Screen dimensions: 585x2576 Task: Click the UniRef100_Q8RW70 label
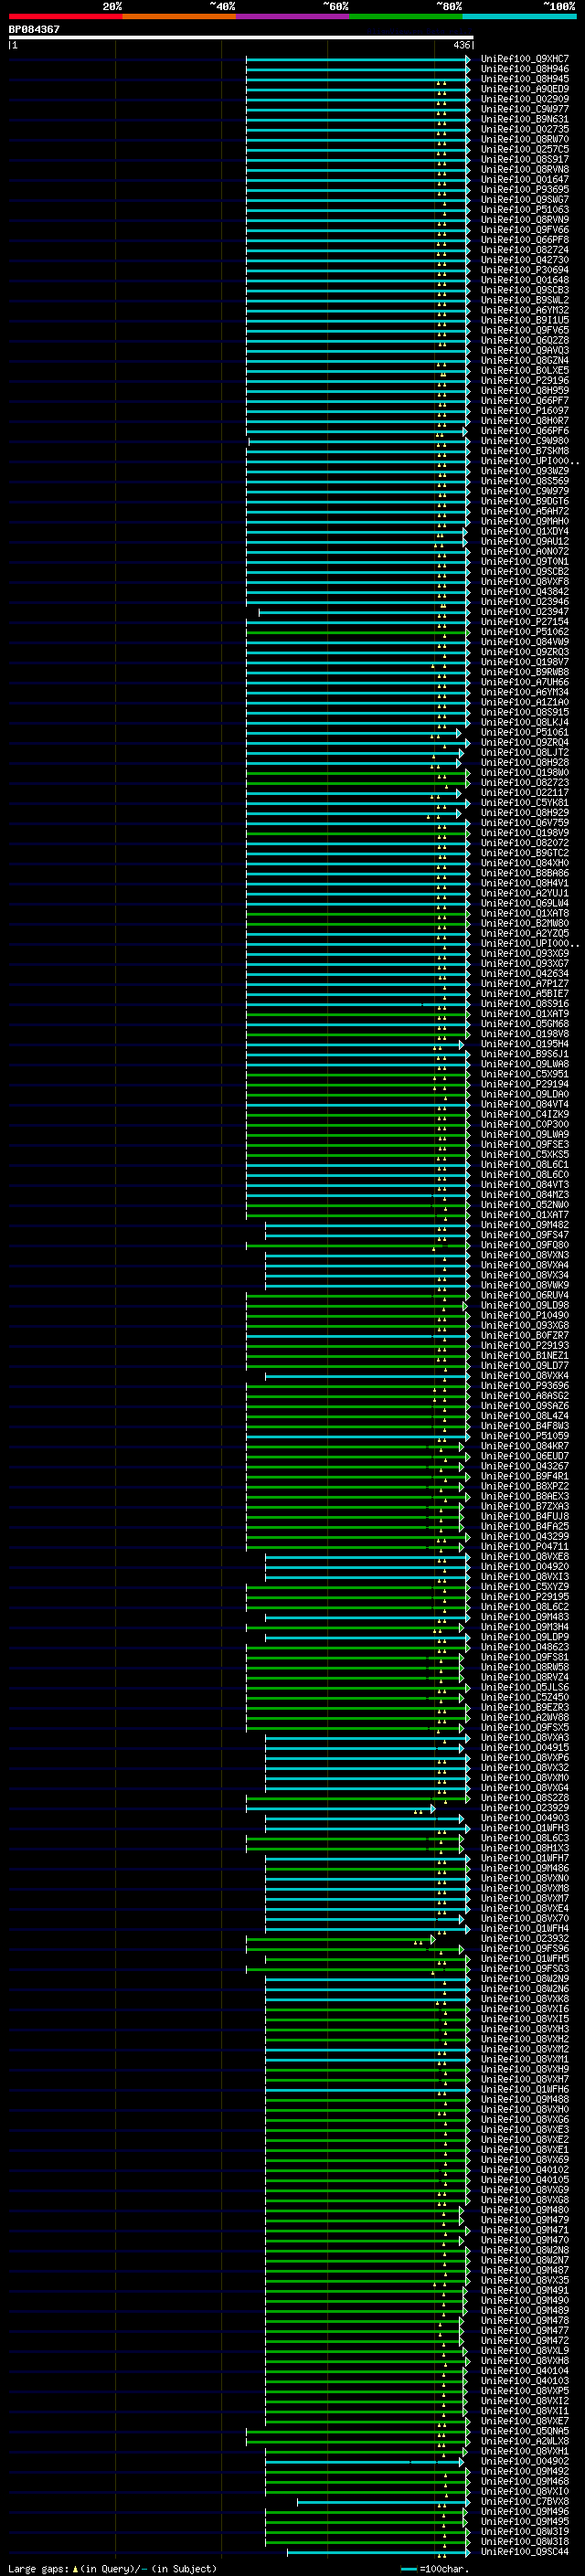[525, 139]
